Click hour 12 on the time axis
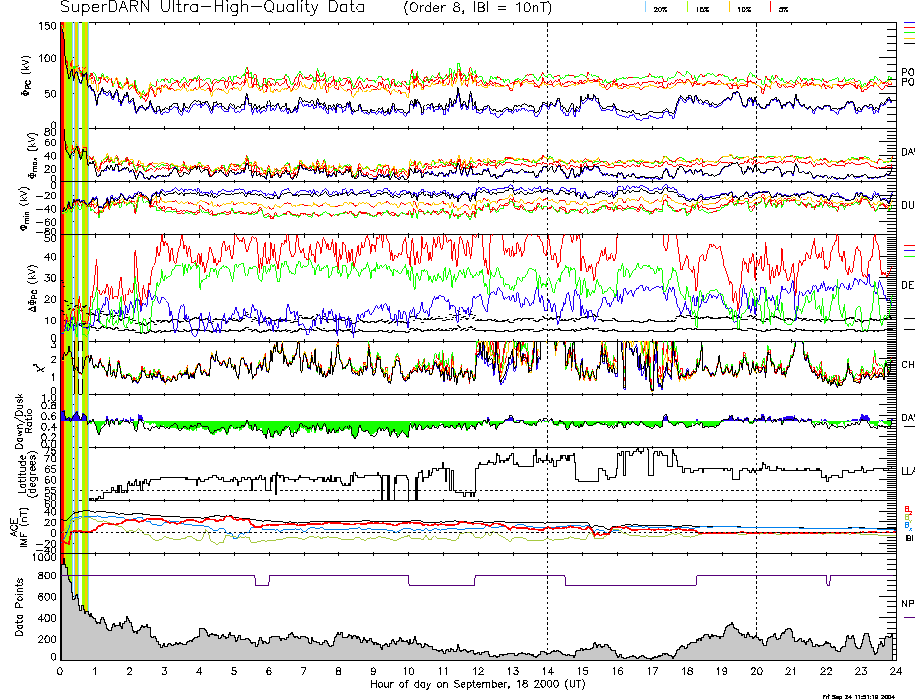This screenshot has width=915, height=700. (x=478, y=671)
